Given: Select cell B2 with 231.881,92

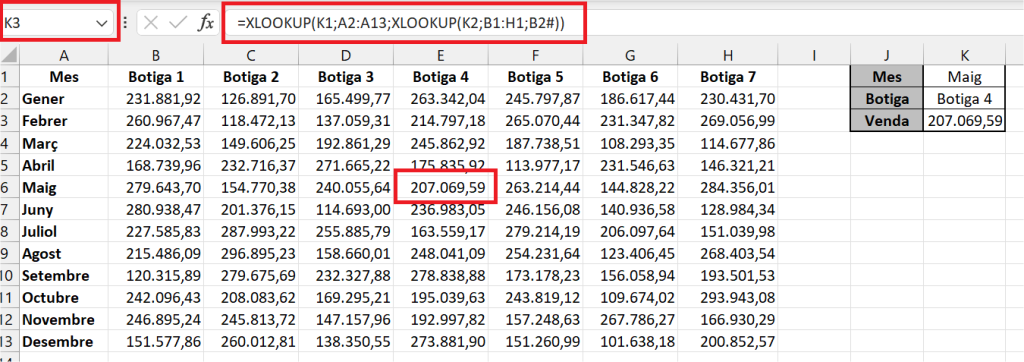Looking at the screenshot, I should [156, 99].
